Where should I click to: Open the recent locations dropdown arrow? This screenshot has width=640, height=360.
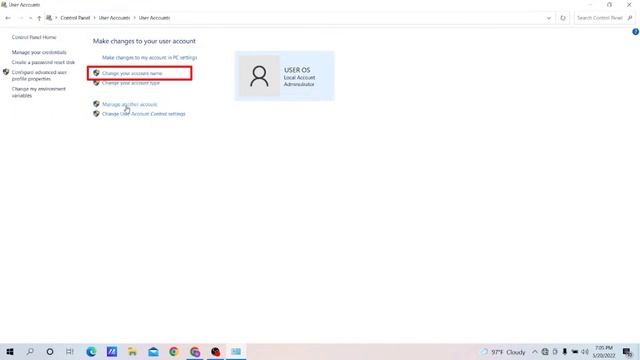[x=30, y=18]
